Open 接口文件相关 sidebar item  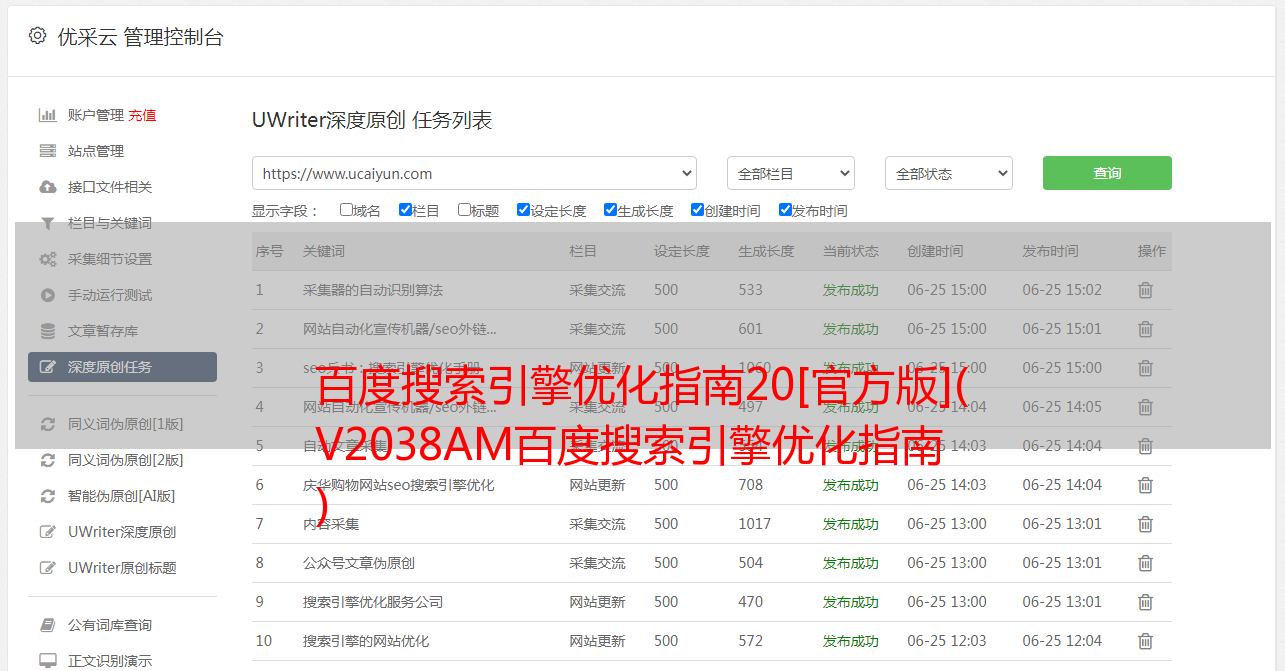[110, 187]
